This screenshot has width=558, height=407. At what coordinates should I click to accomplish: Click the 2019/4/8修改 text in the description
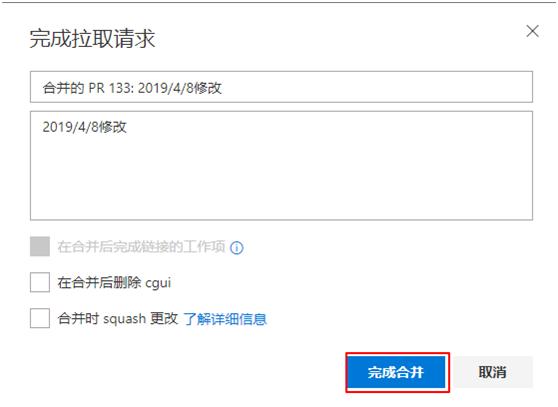85,127
